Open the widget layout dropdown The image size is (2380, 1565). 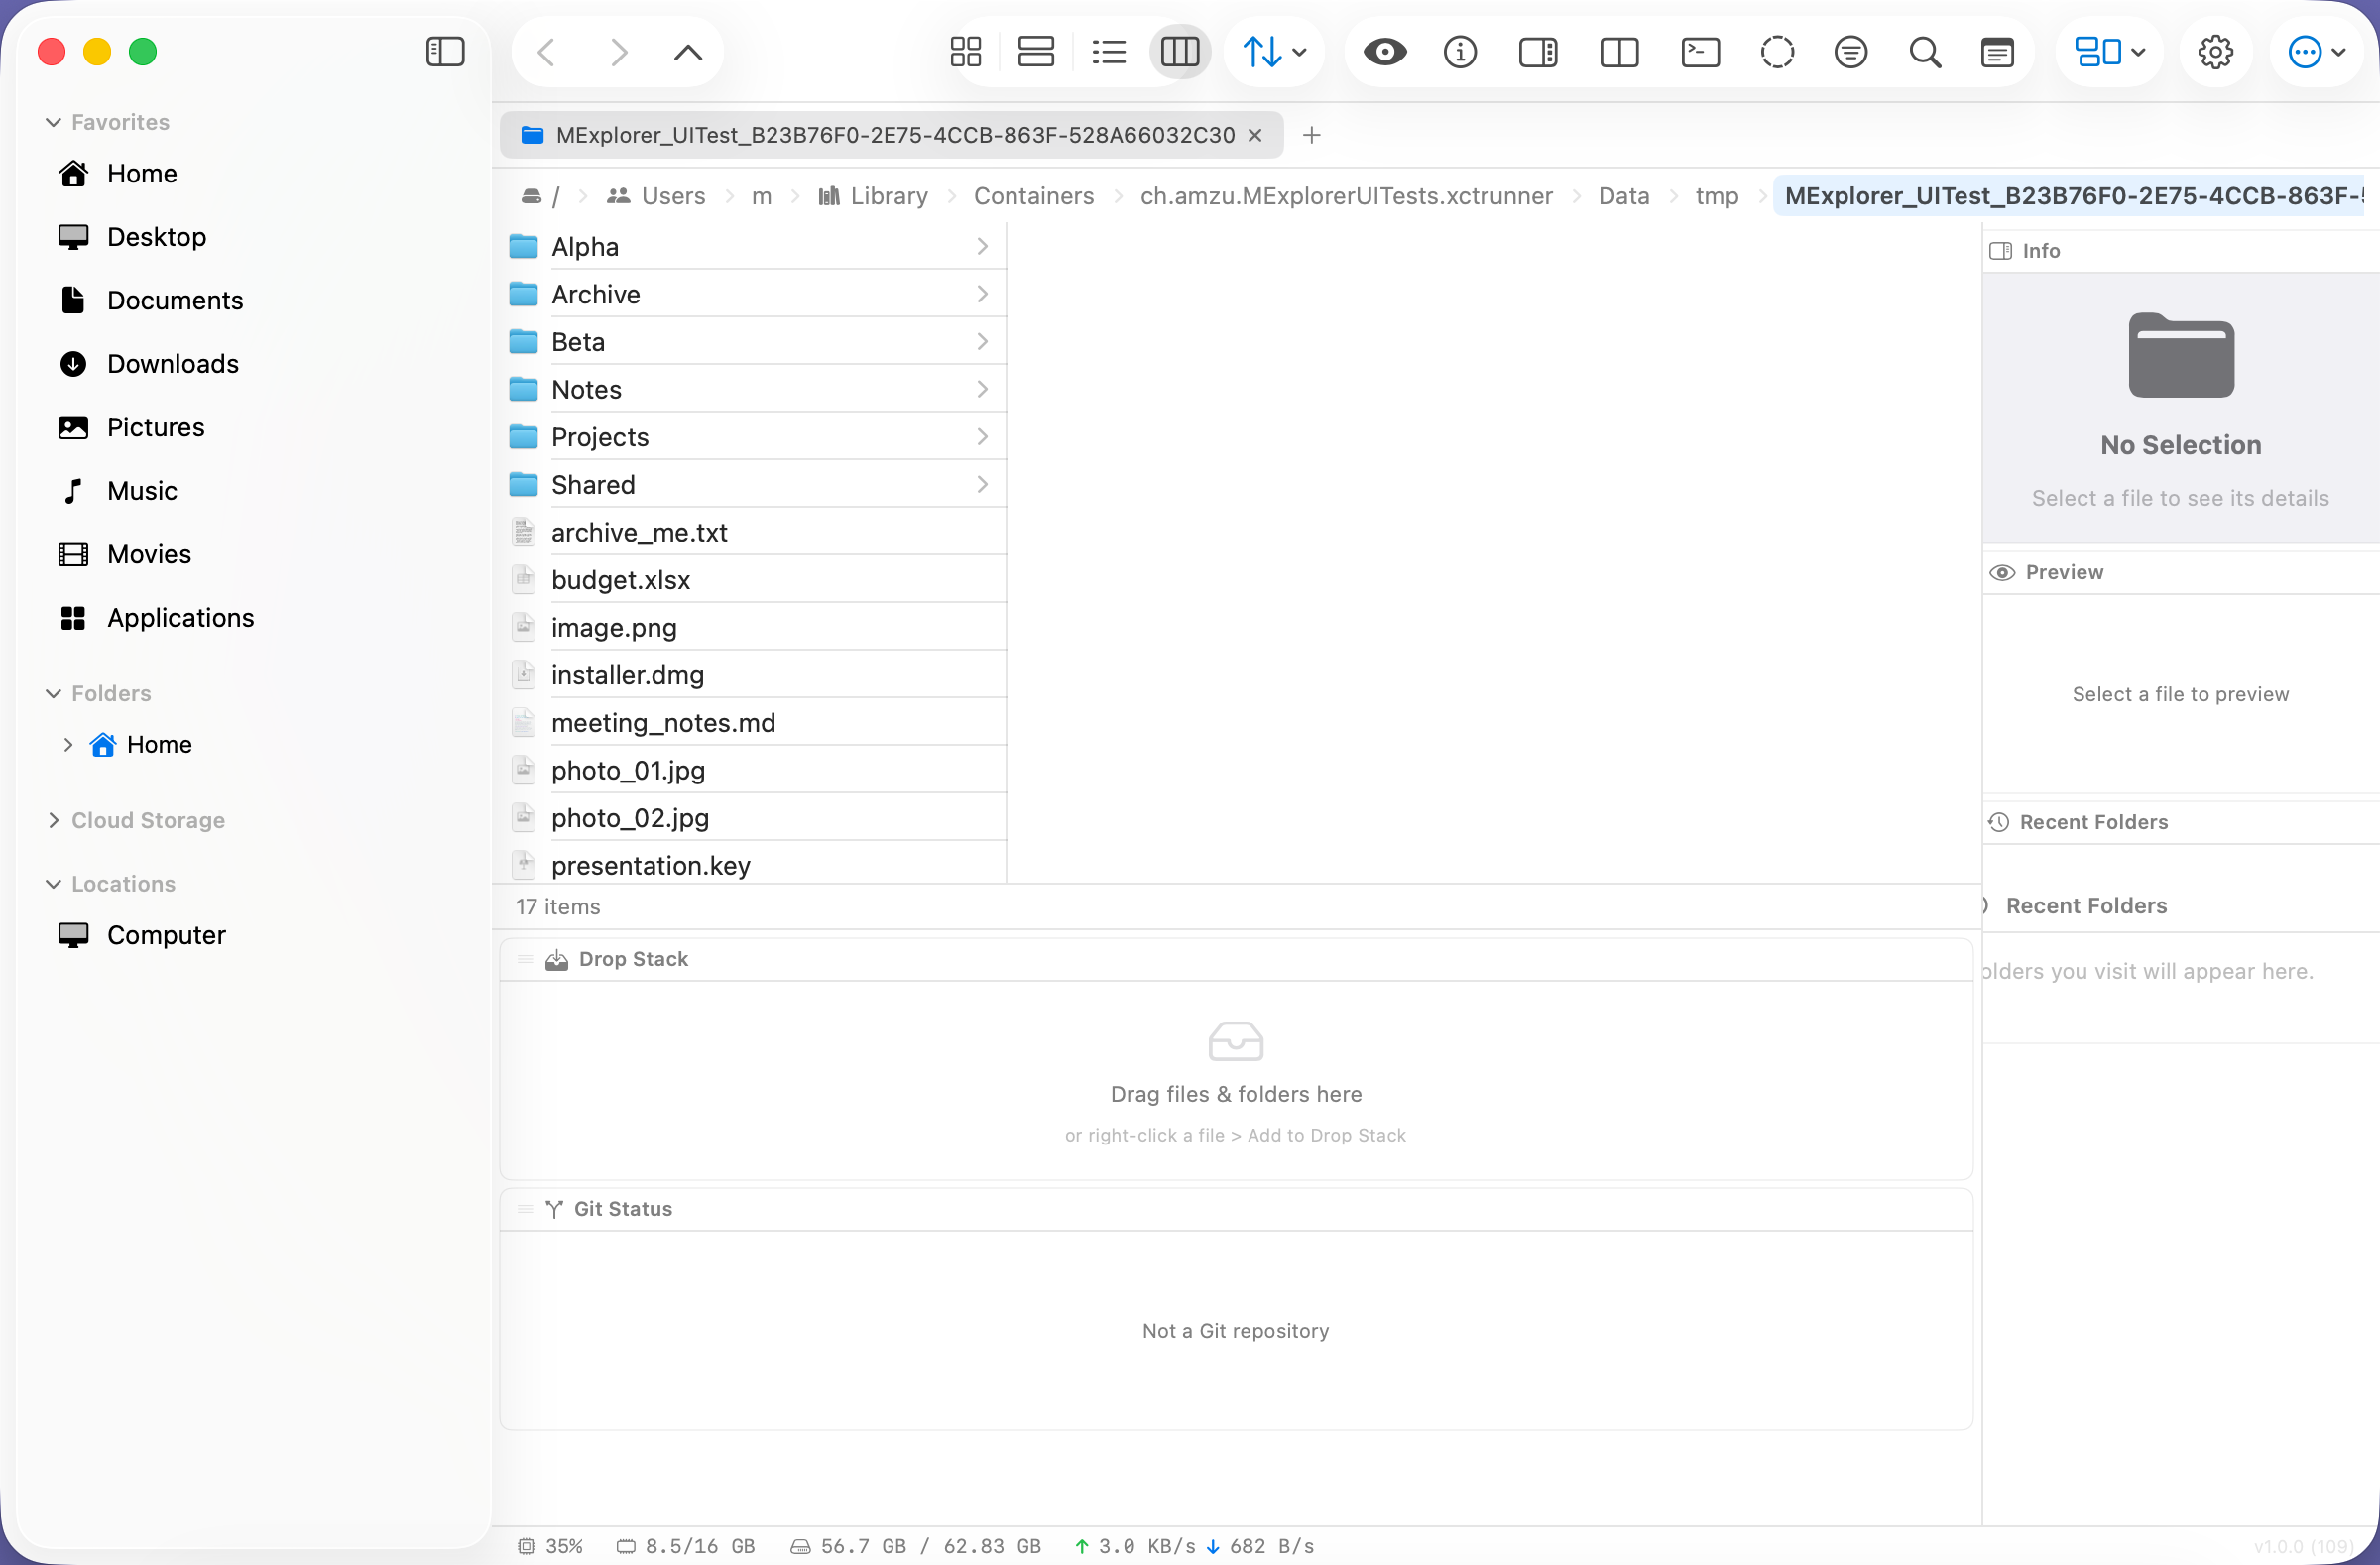pos(2110,52)
